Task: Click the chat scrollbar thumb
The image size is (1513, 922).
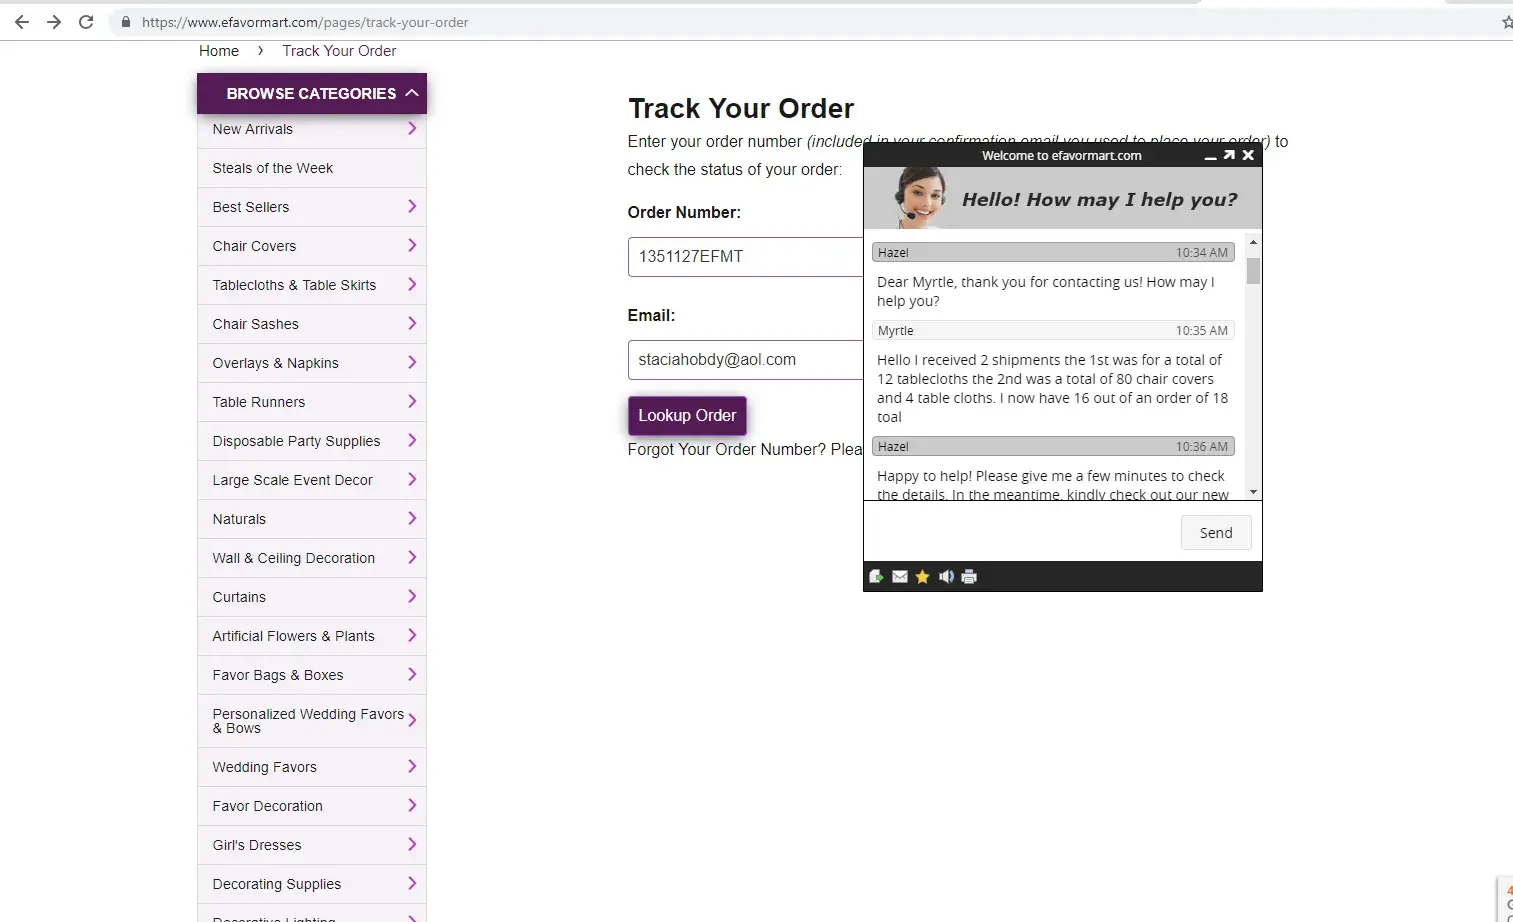Action: pos(1253,271)
